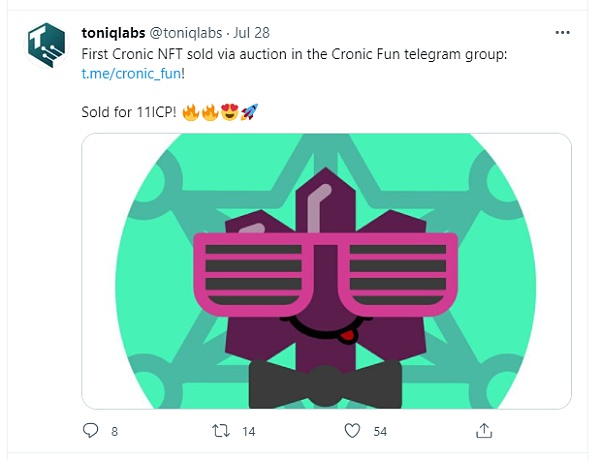The height and width of the screenshot is (460, 600).
Task: Click the heart-eyes emoji
Action: pos(229,111)
